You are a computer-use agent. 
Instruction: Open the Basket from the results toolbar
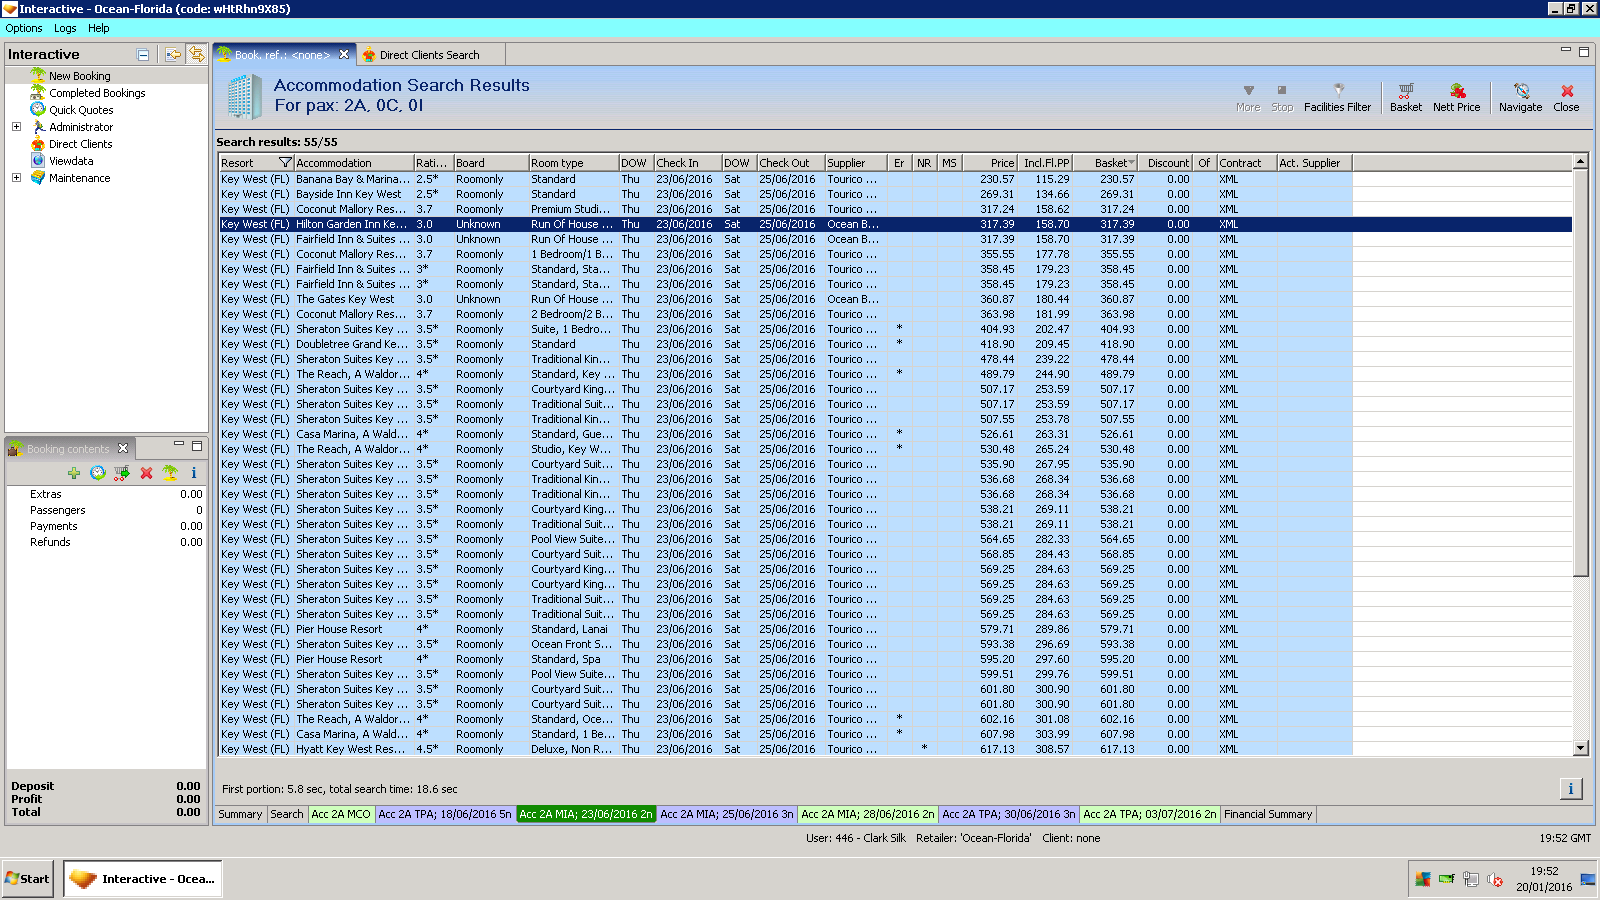pos(1405,97)
